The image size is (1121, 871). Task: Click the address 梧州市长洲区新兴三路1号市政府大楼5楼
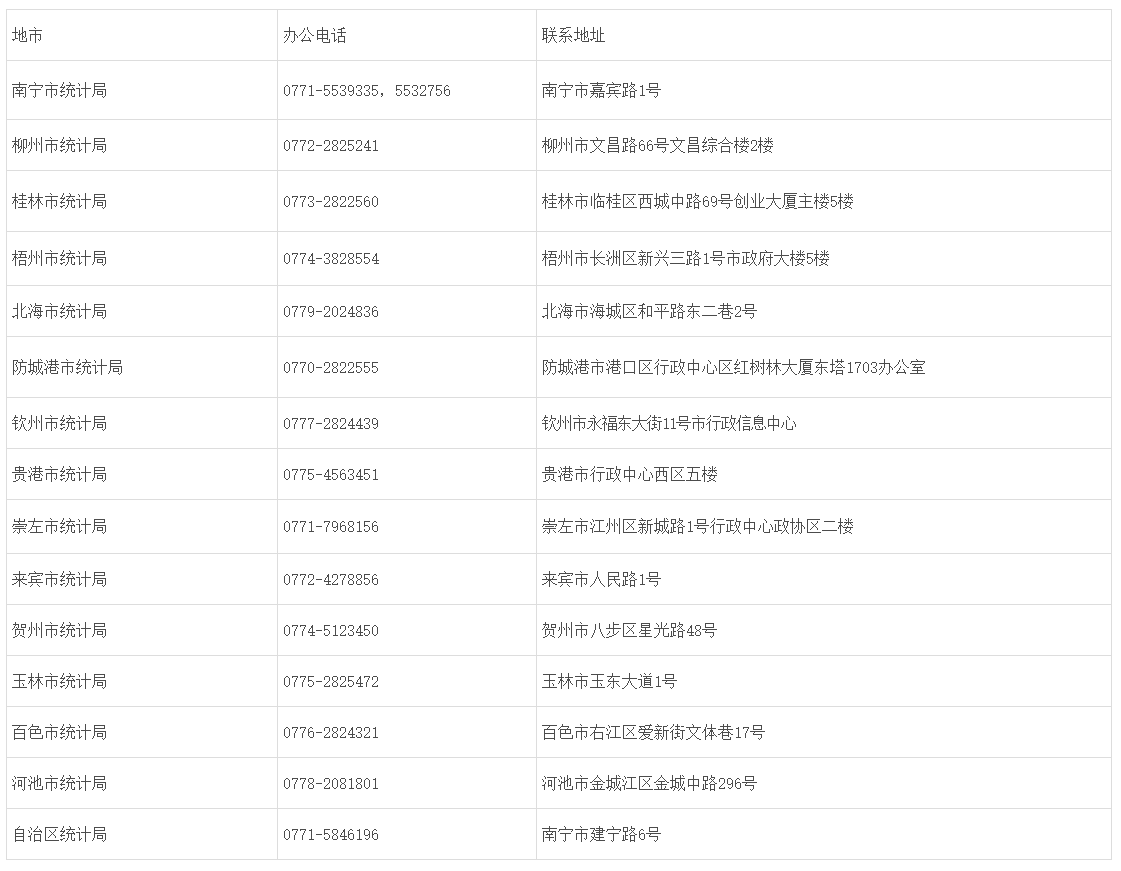tap(685, 259)
